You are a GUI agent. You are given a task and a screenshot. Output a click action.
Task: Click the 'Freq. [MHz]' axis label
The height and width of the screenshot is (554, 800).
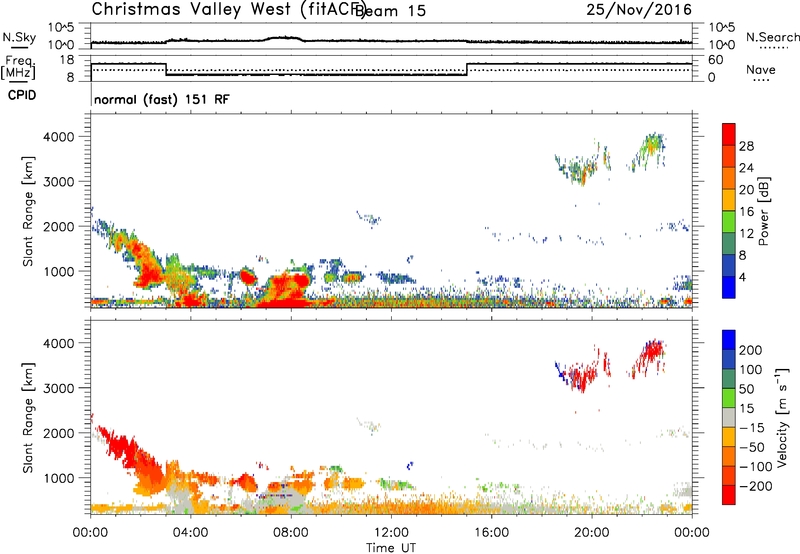18,67
